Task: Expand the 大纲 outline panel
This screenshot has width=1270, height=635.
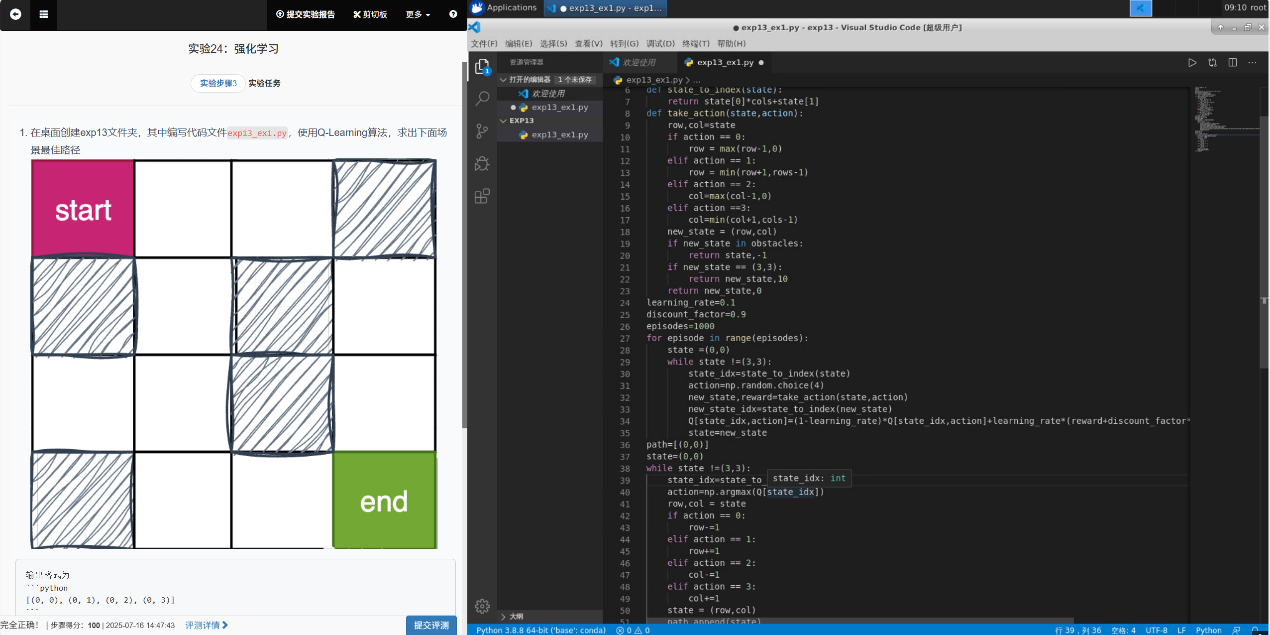Action: (503, 616)
